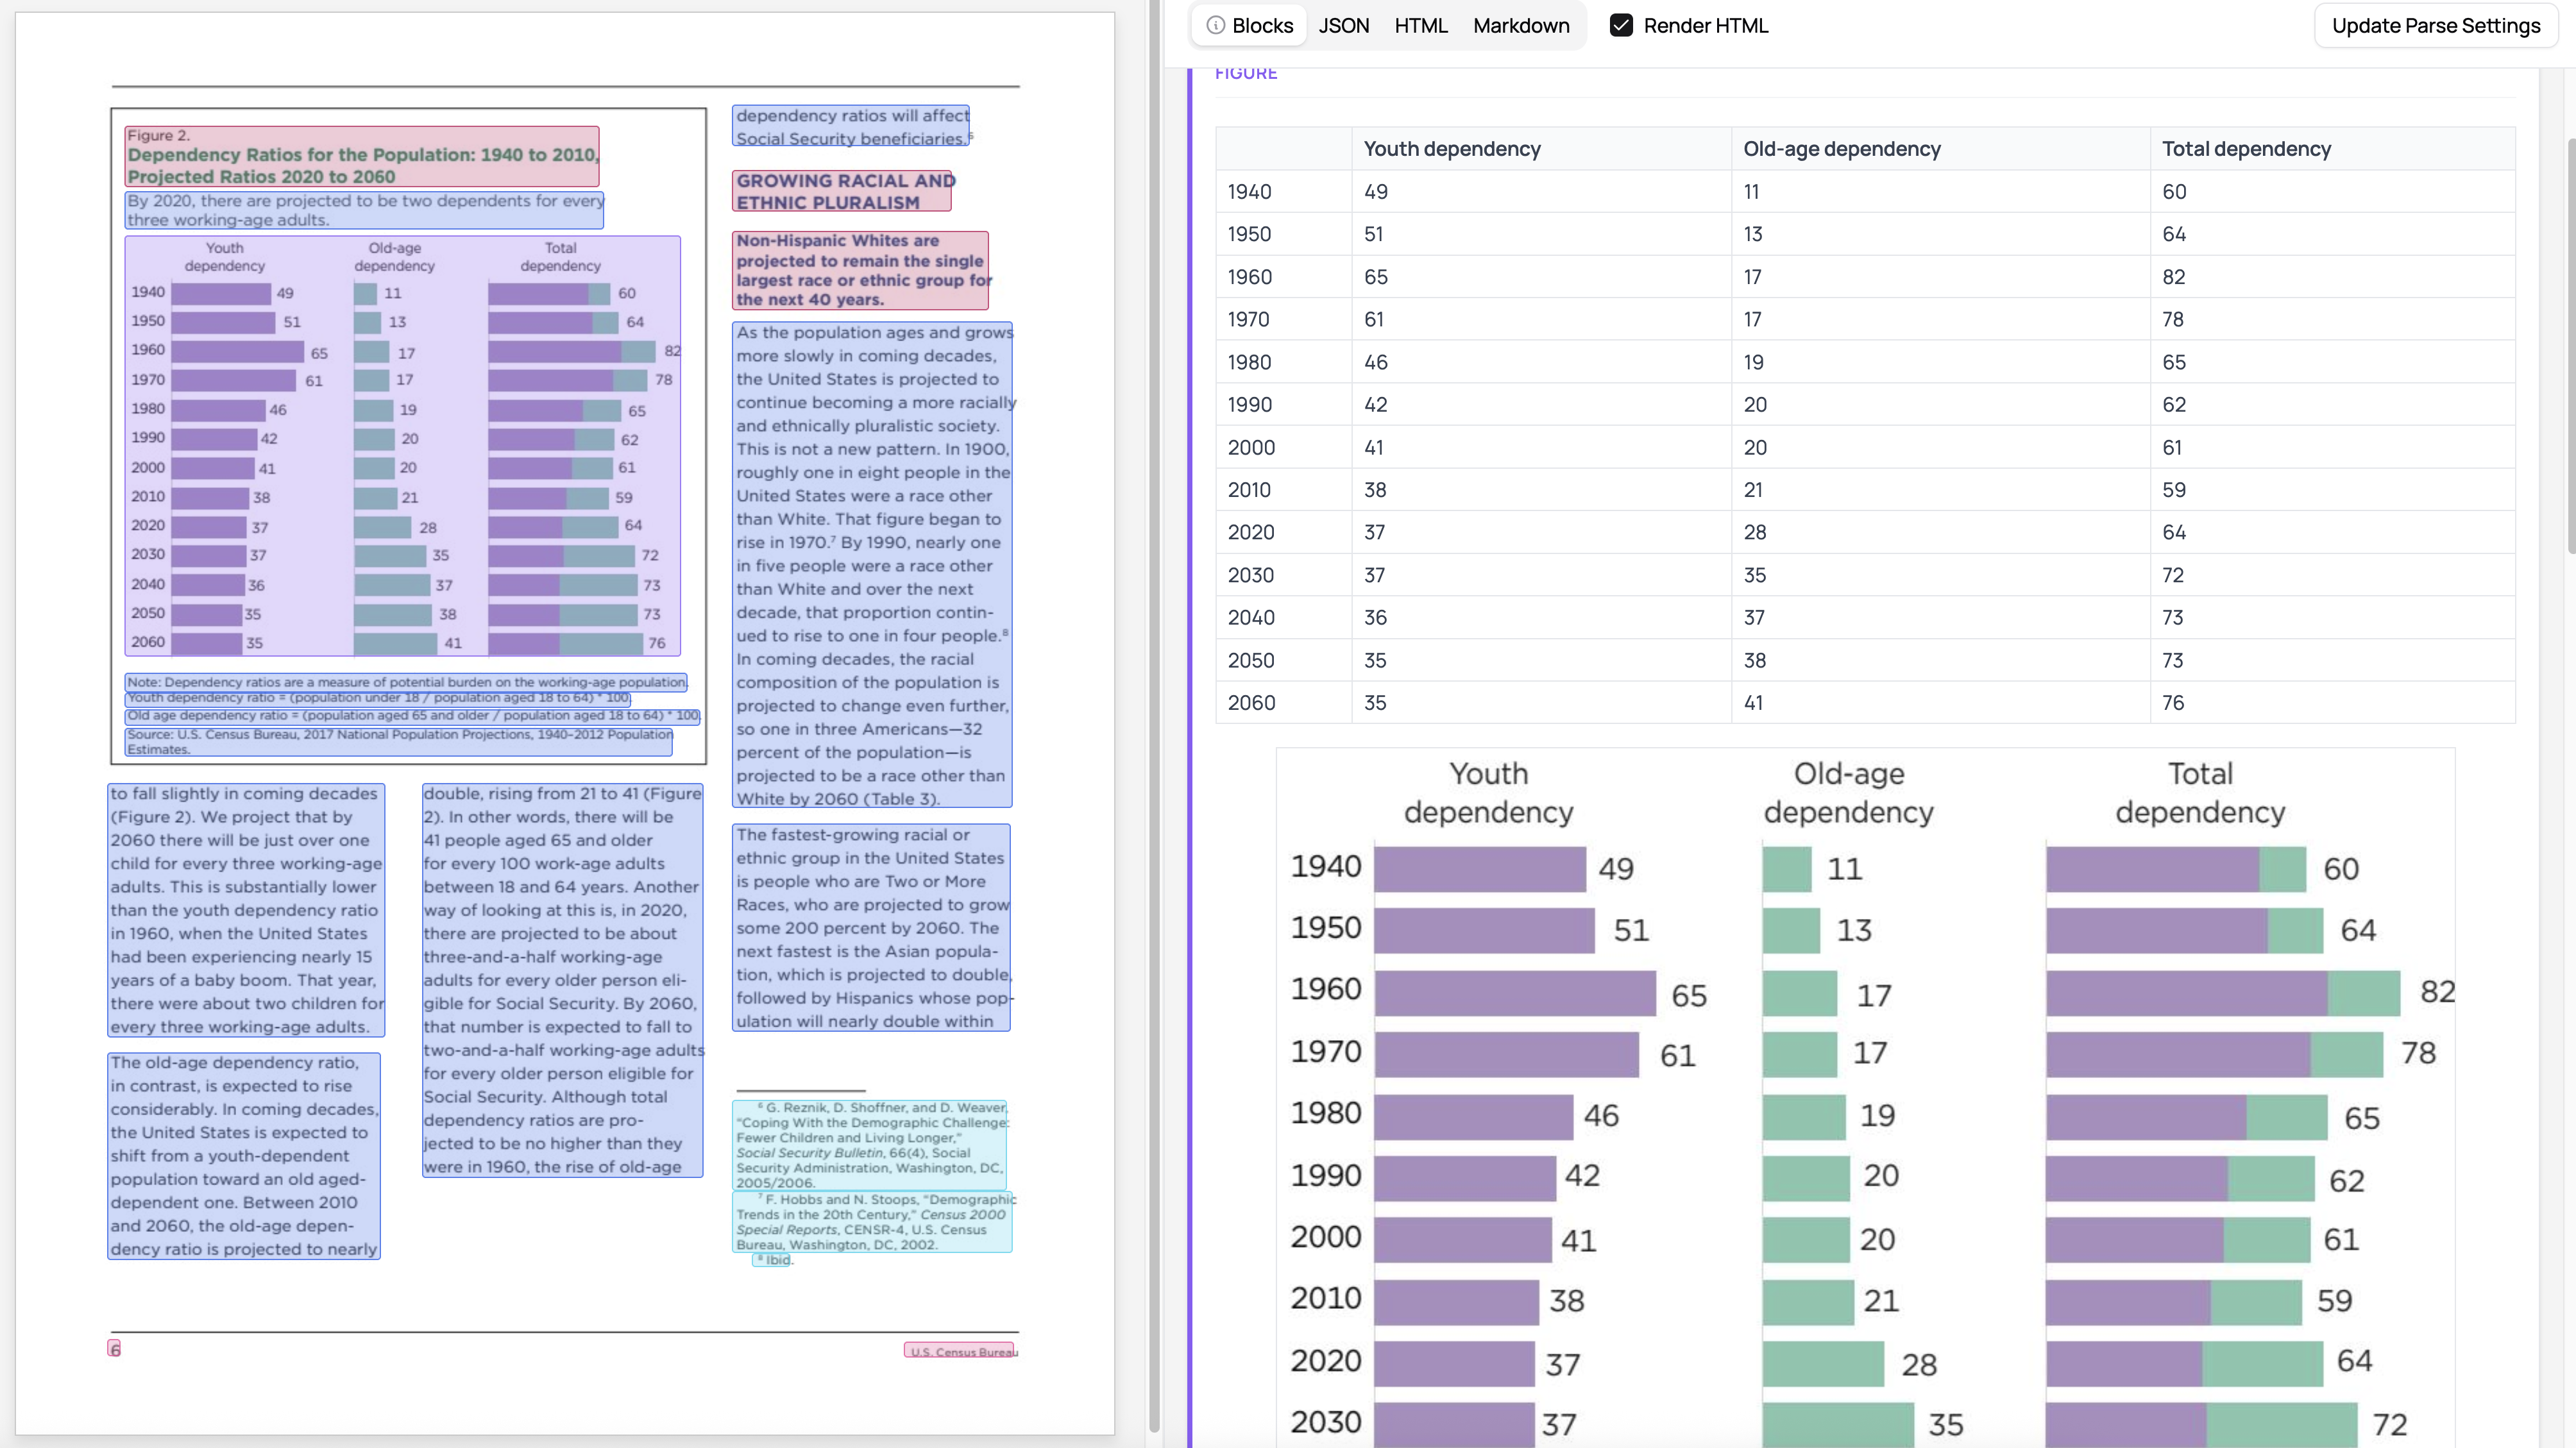This screenshot has height=1448, width=2576.
Task: Click the info icon beside the Blocks tab
Action: tap(1216, 26)
